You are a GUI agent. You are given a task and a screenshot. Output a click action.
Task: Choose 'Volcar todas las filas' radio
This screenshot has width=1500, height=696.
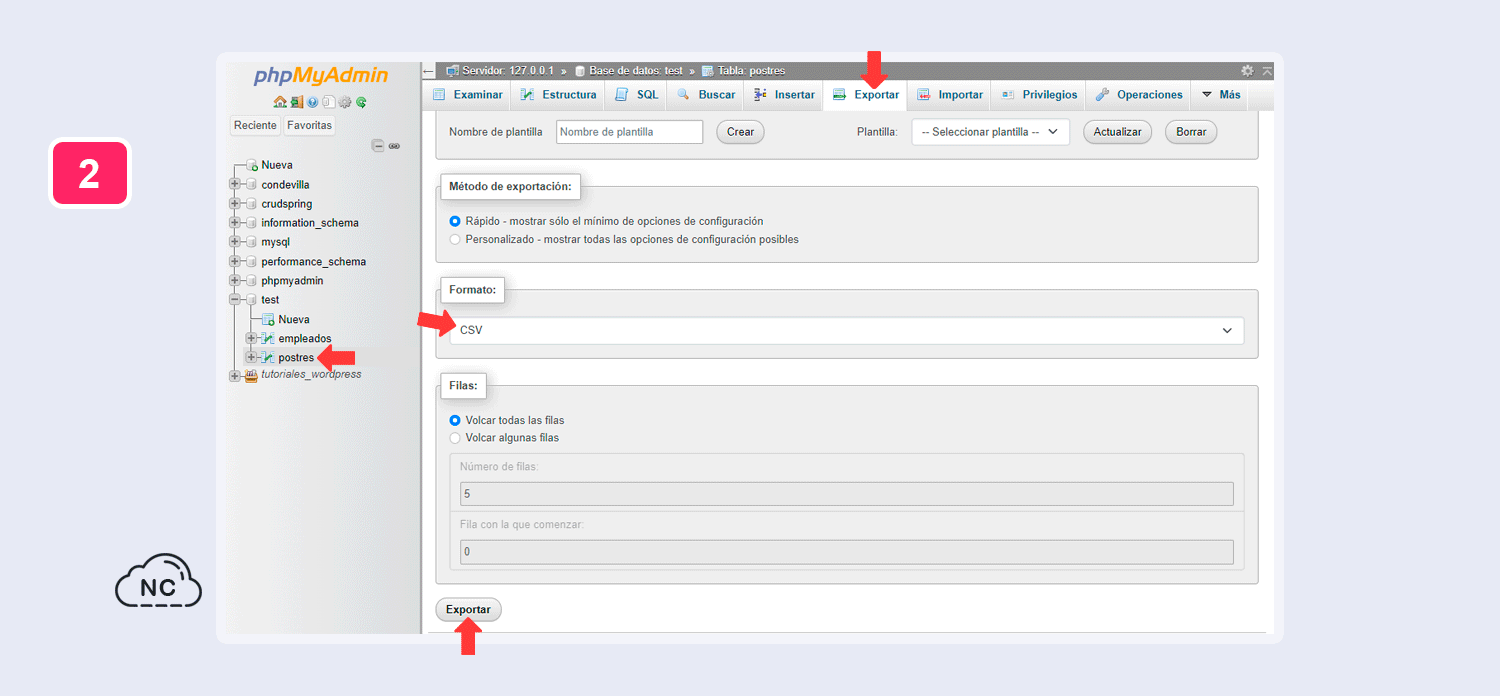(x=455, y=420)
